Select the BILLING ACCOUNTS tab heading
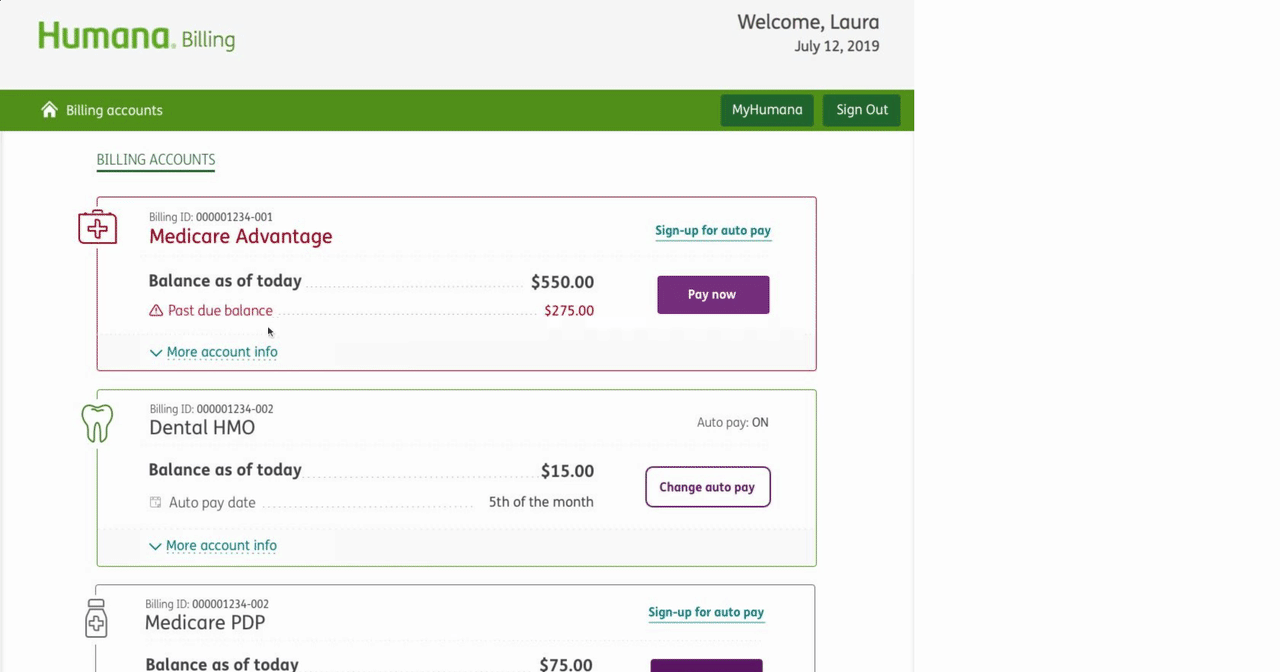This screenshot has width=1280, height=672. tap(156, 160)
